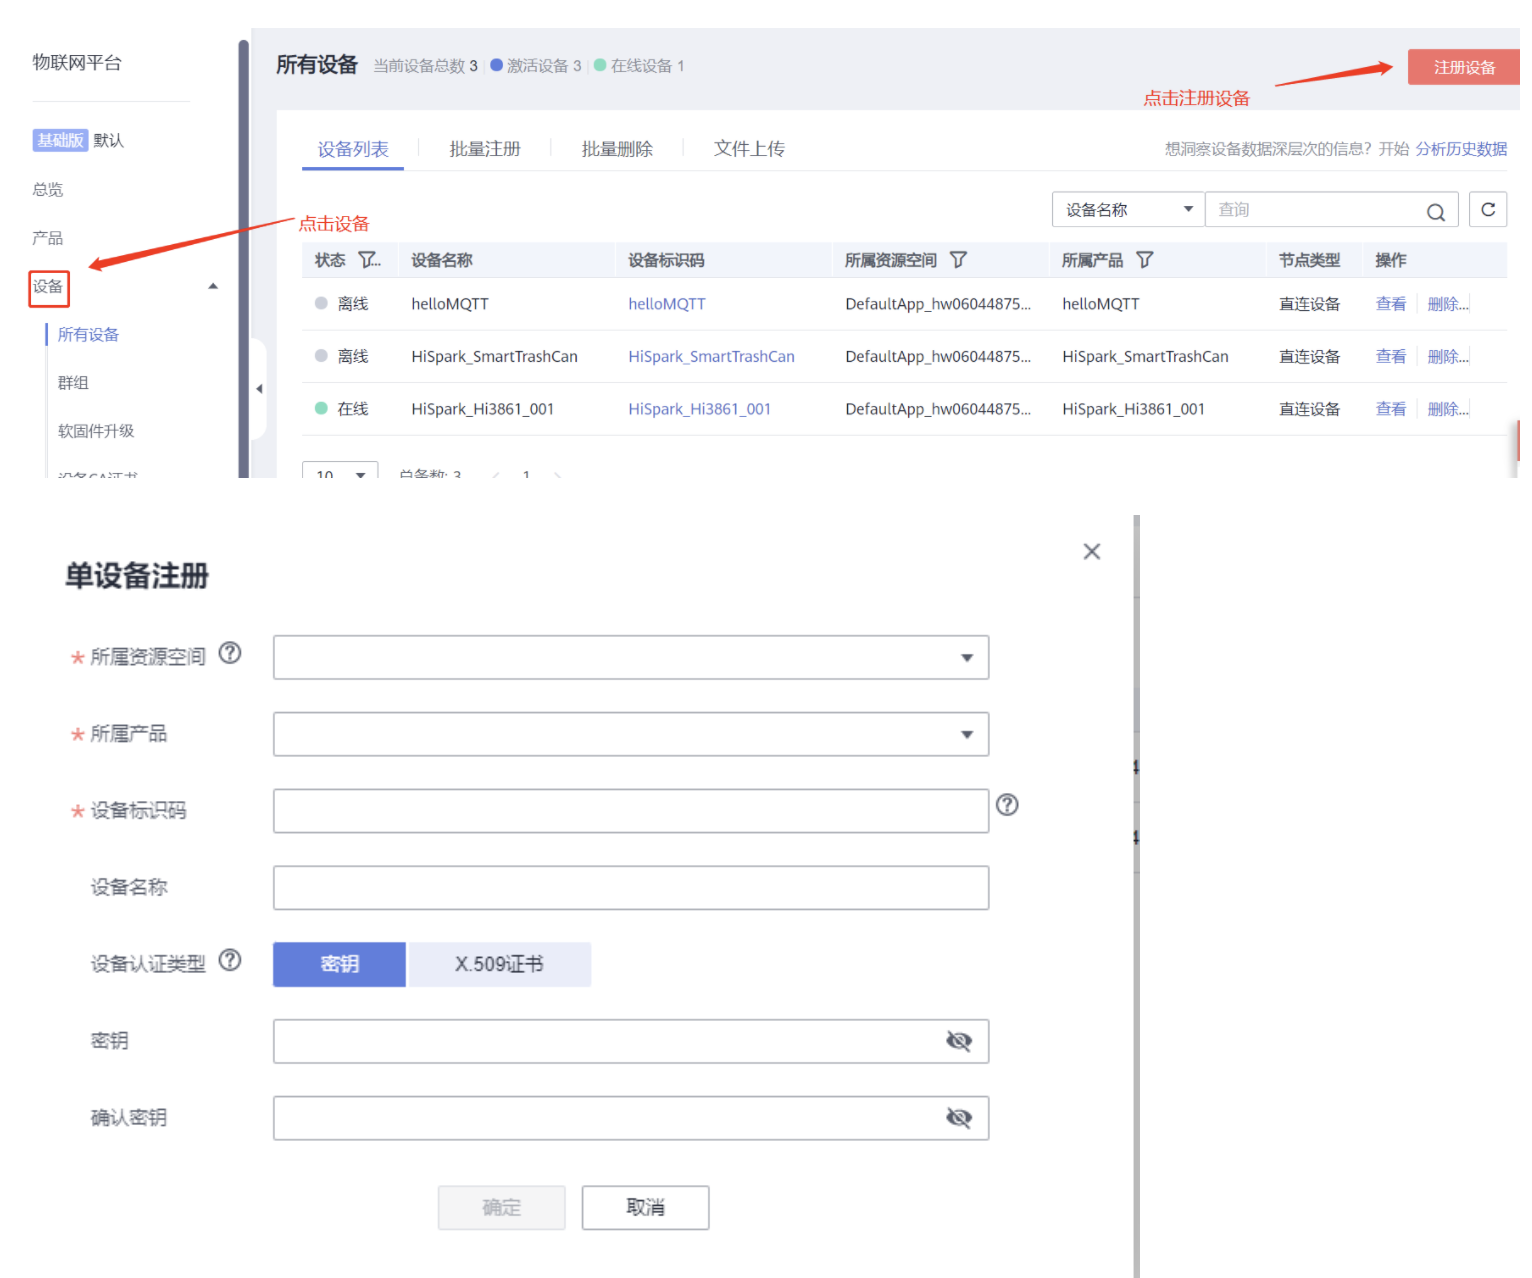
Task: Switch to the 文件上传 tab
Action: [x=749, y=149]
